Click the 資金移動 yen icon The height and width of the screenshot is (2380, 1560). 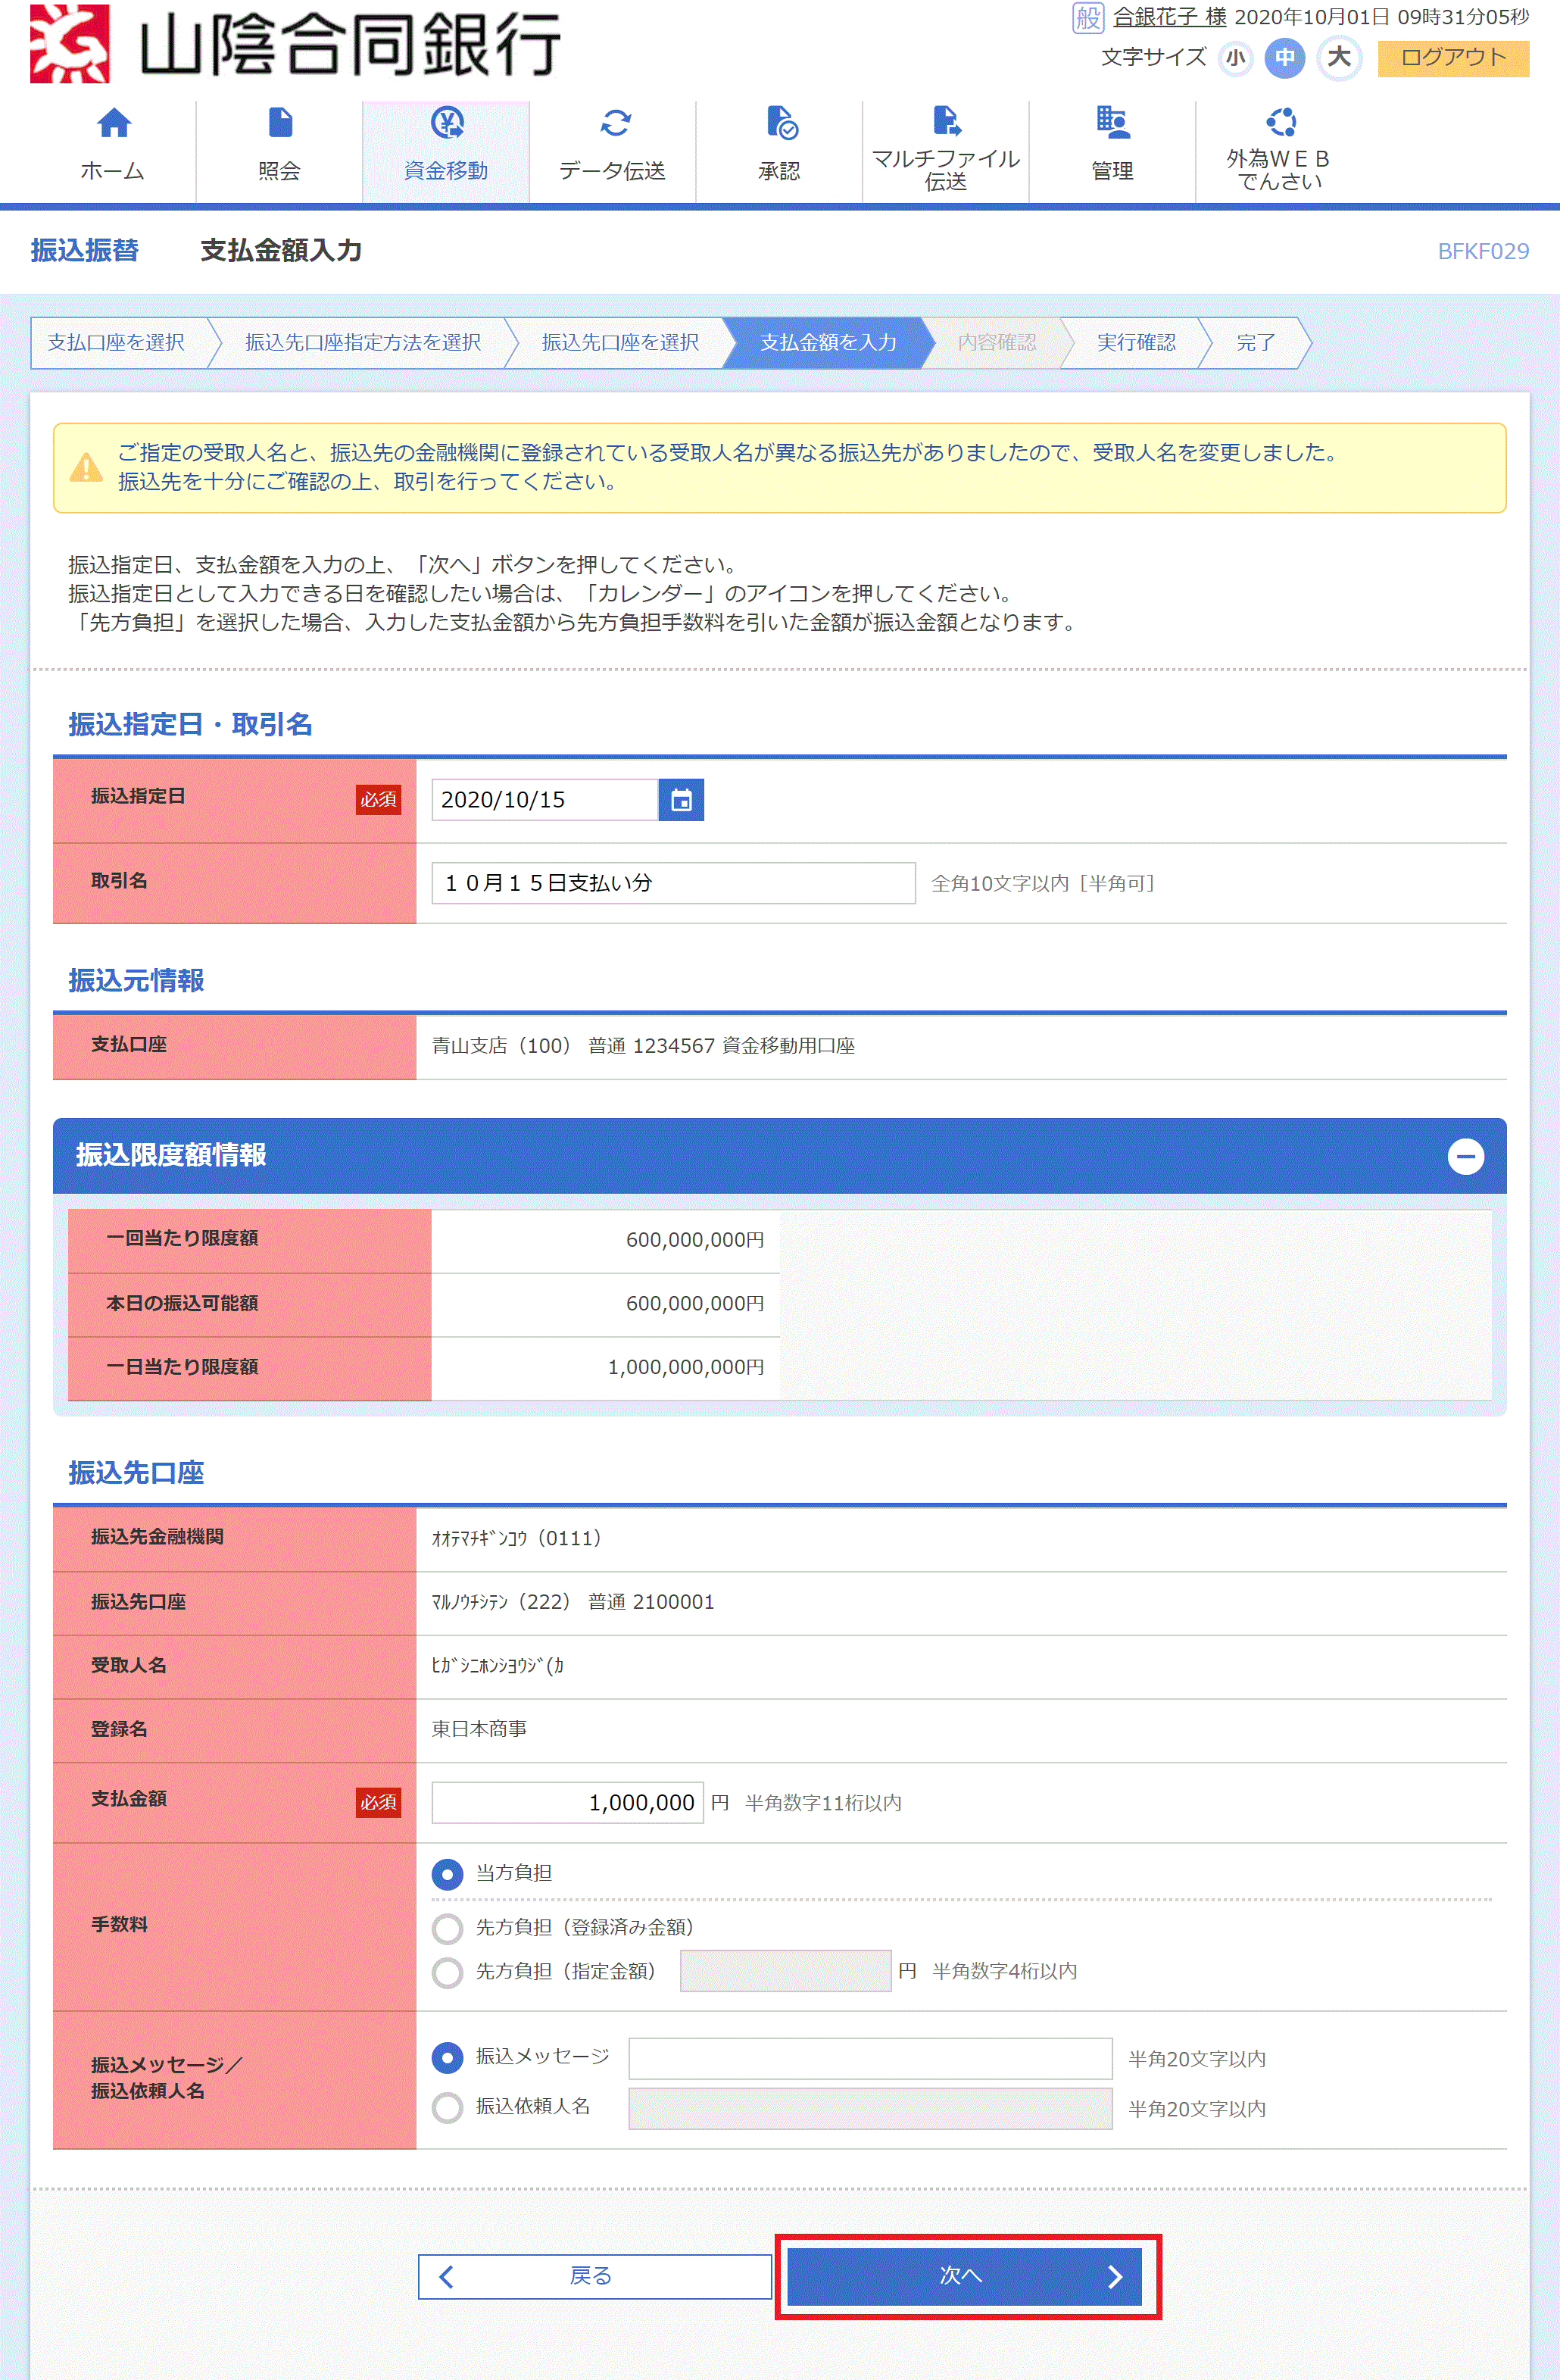coord(446,123)
